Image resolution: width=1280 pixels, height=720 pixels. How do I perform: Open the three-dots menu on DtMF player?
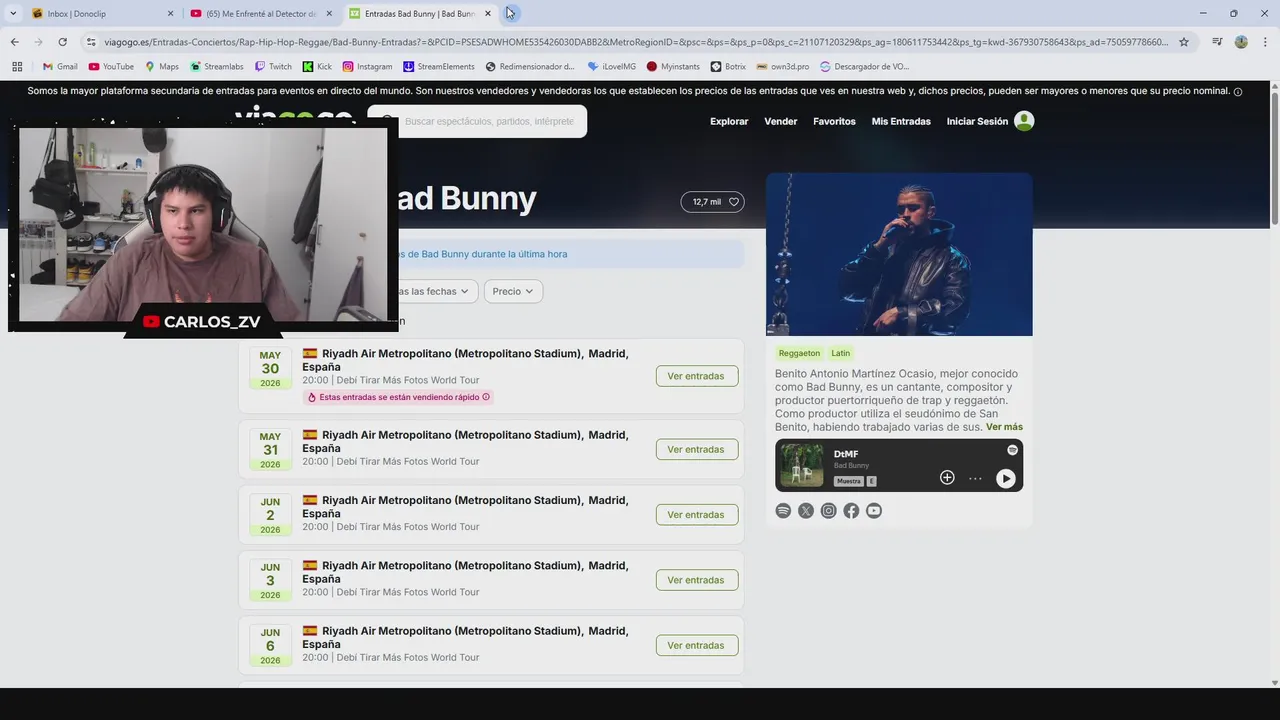(976, 478)
